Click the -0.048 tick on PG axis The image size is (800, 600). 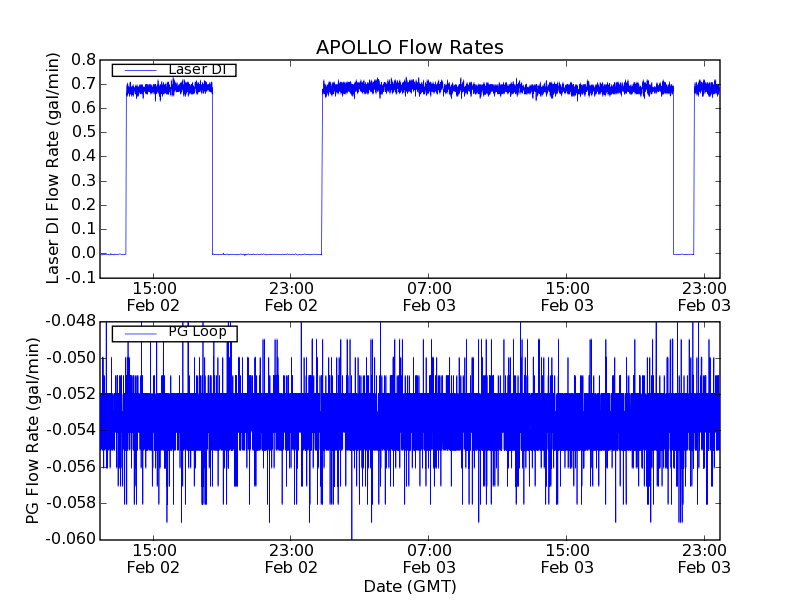pos(71,321)
